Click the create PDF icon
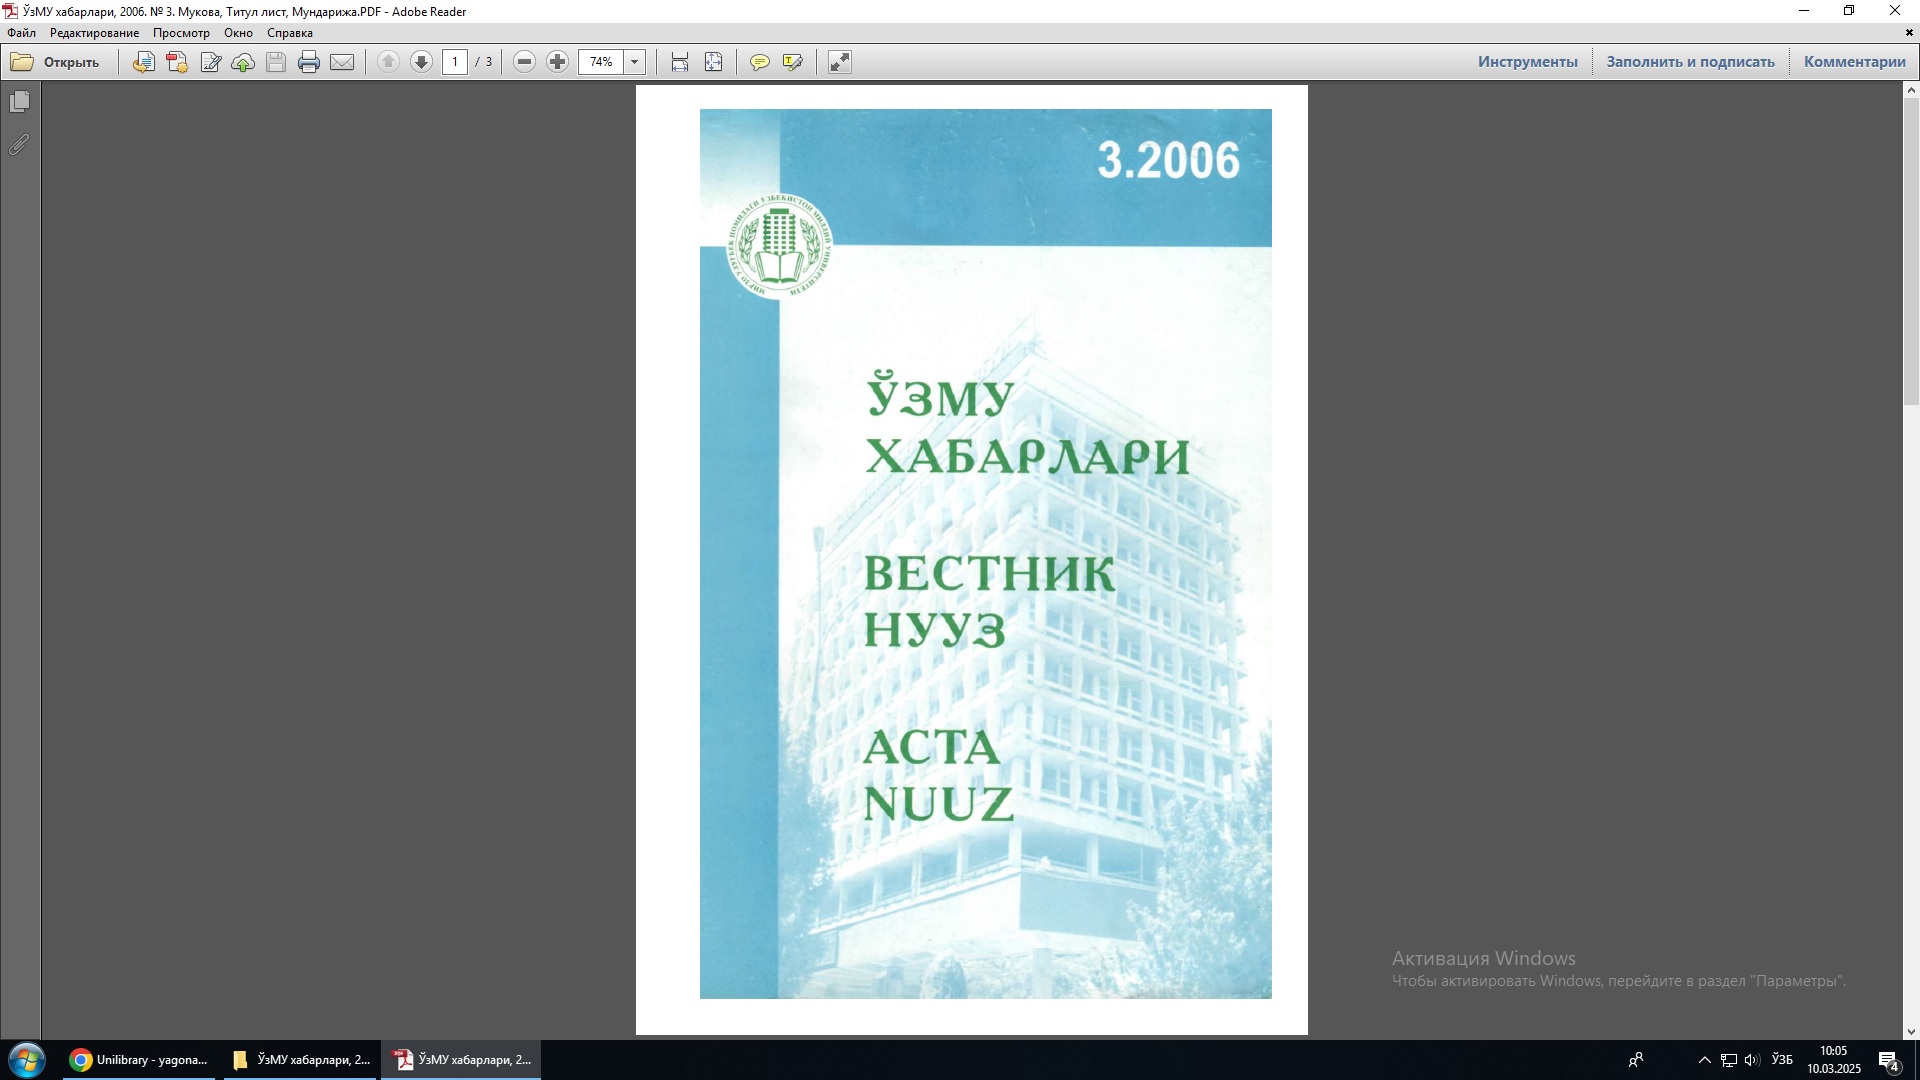 [x=177, y=62]
